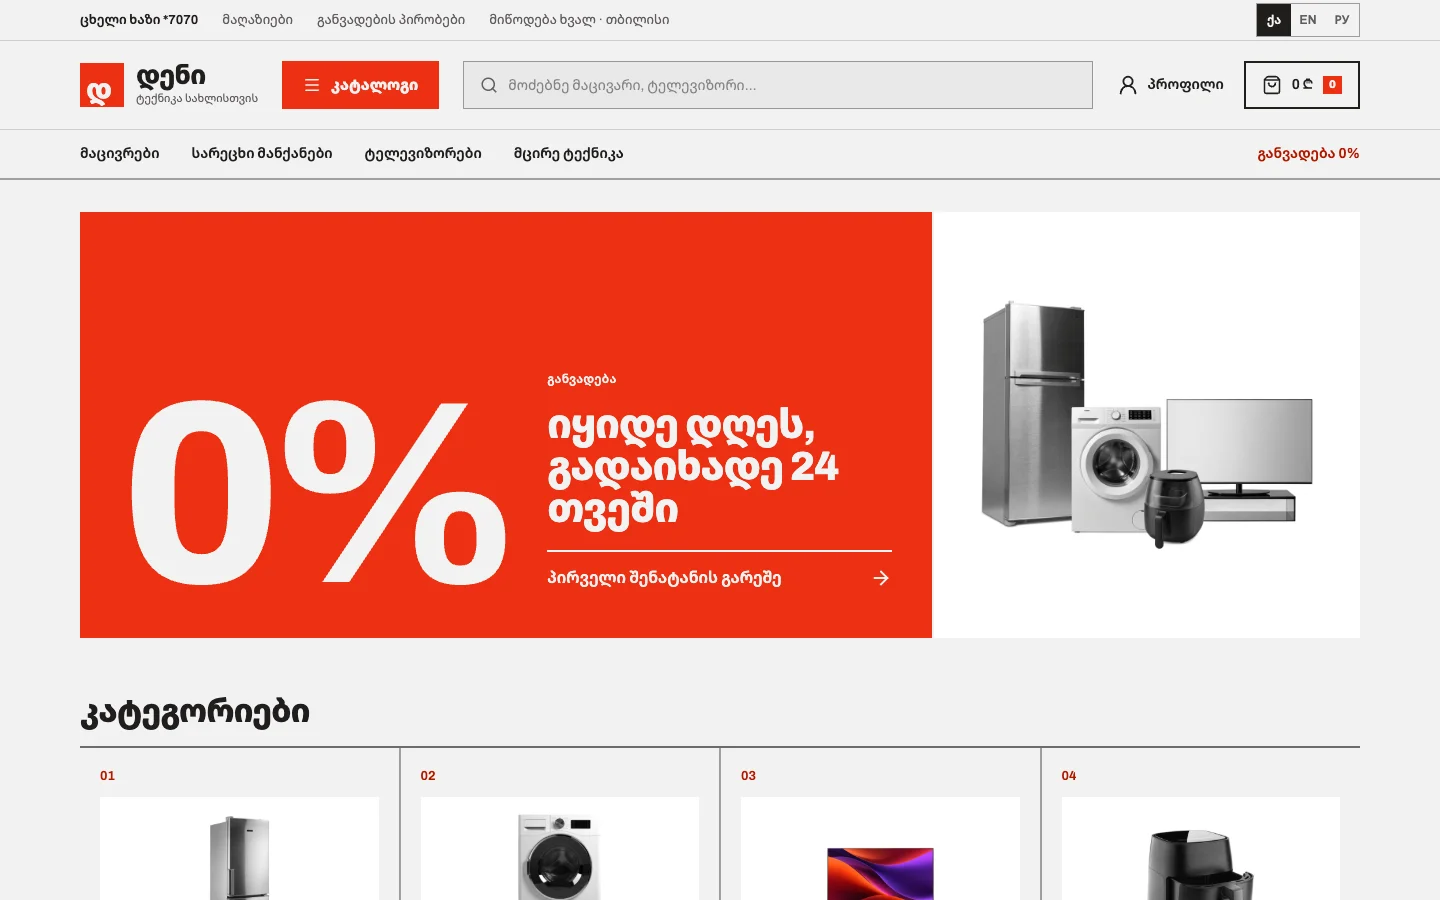Click banner arrow next to პირველი შენატანის გარეშე
Screen dimensions: 1440x900
point(881,578)
